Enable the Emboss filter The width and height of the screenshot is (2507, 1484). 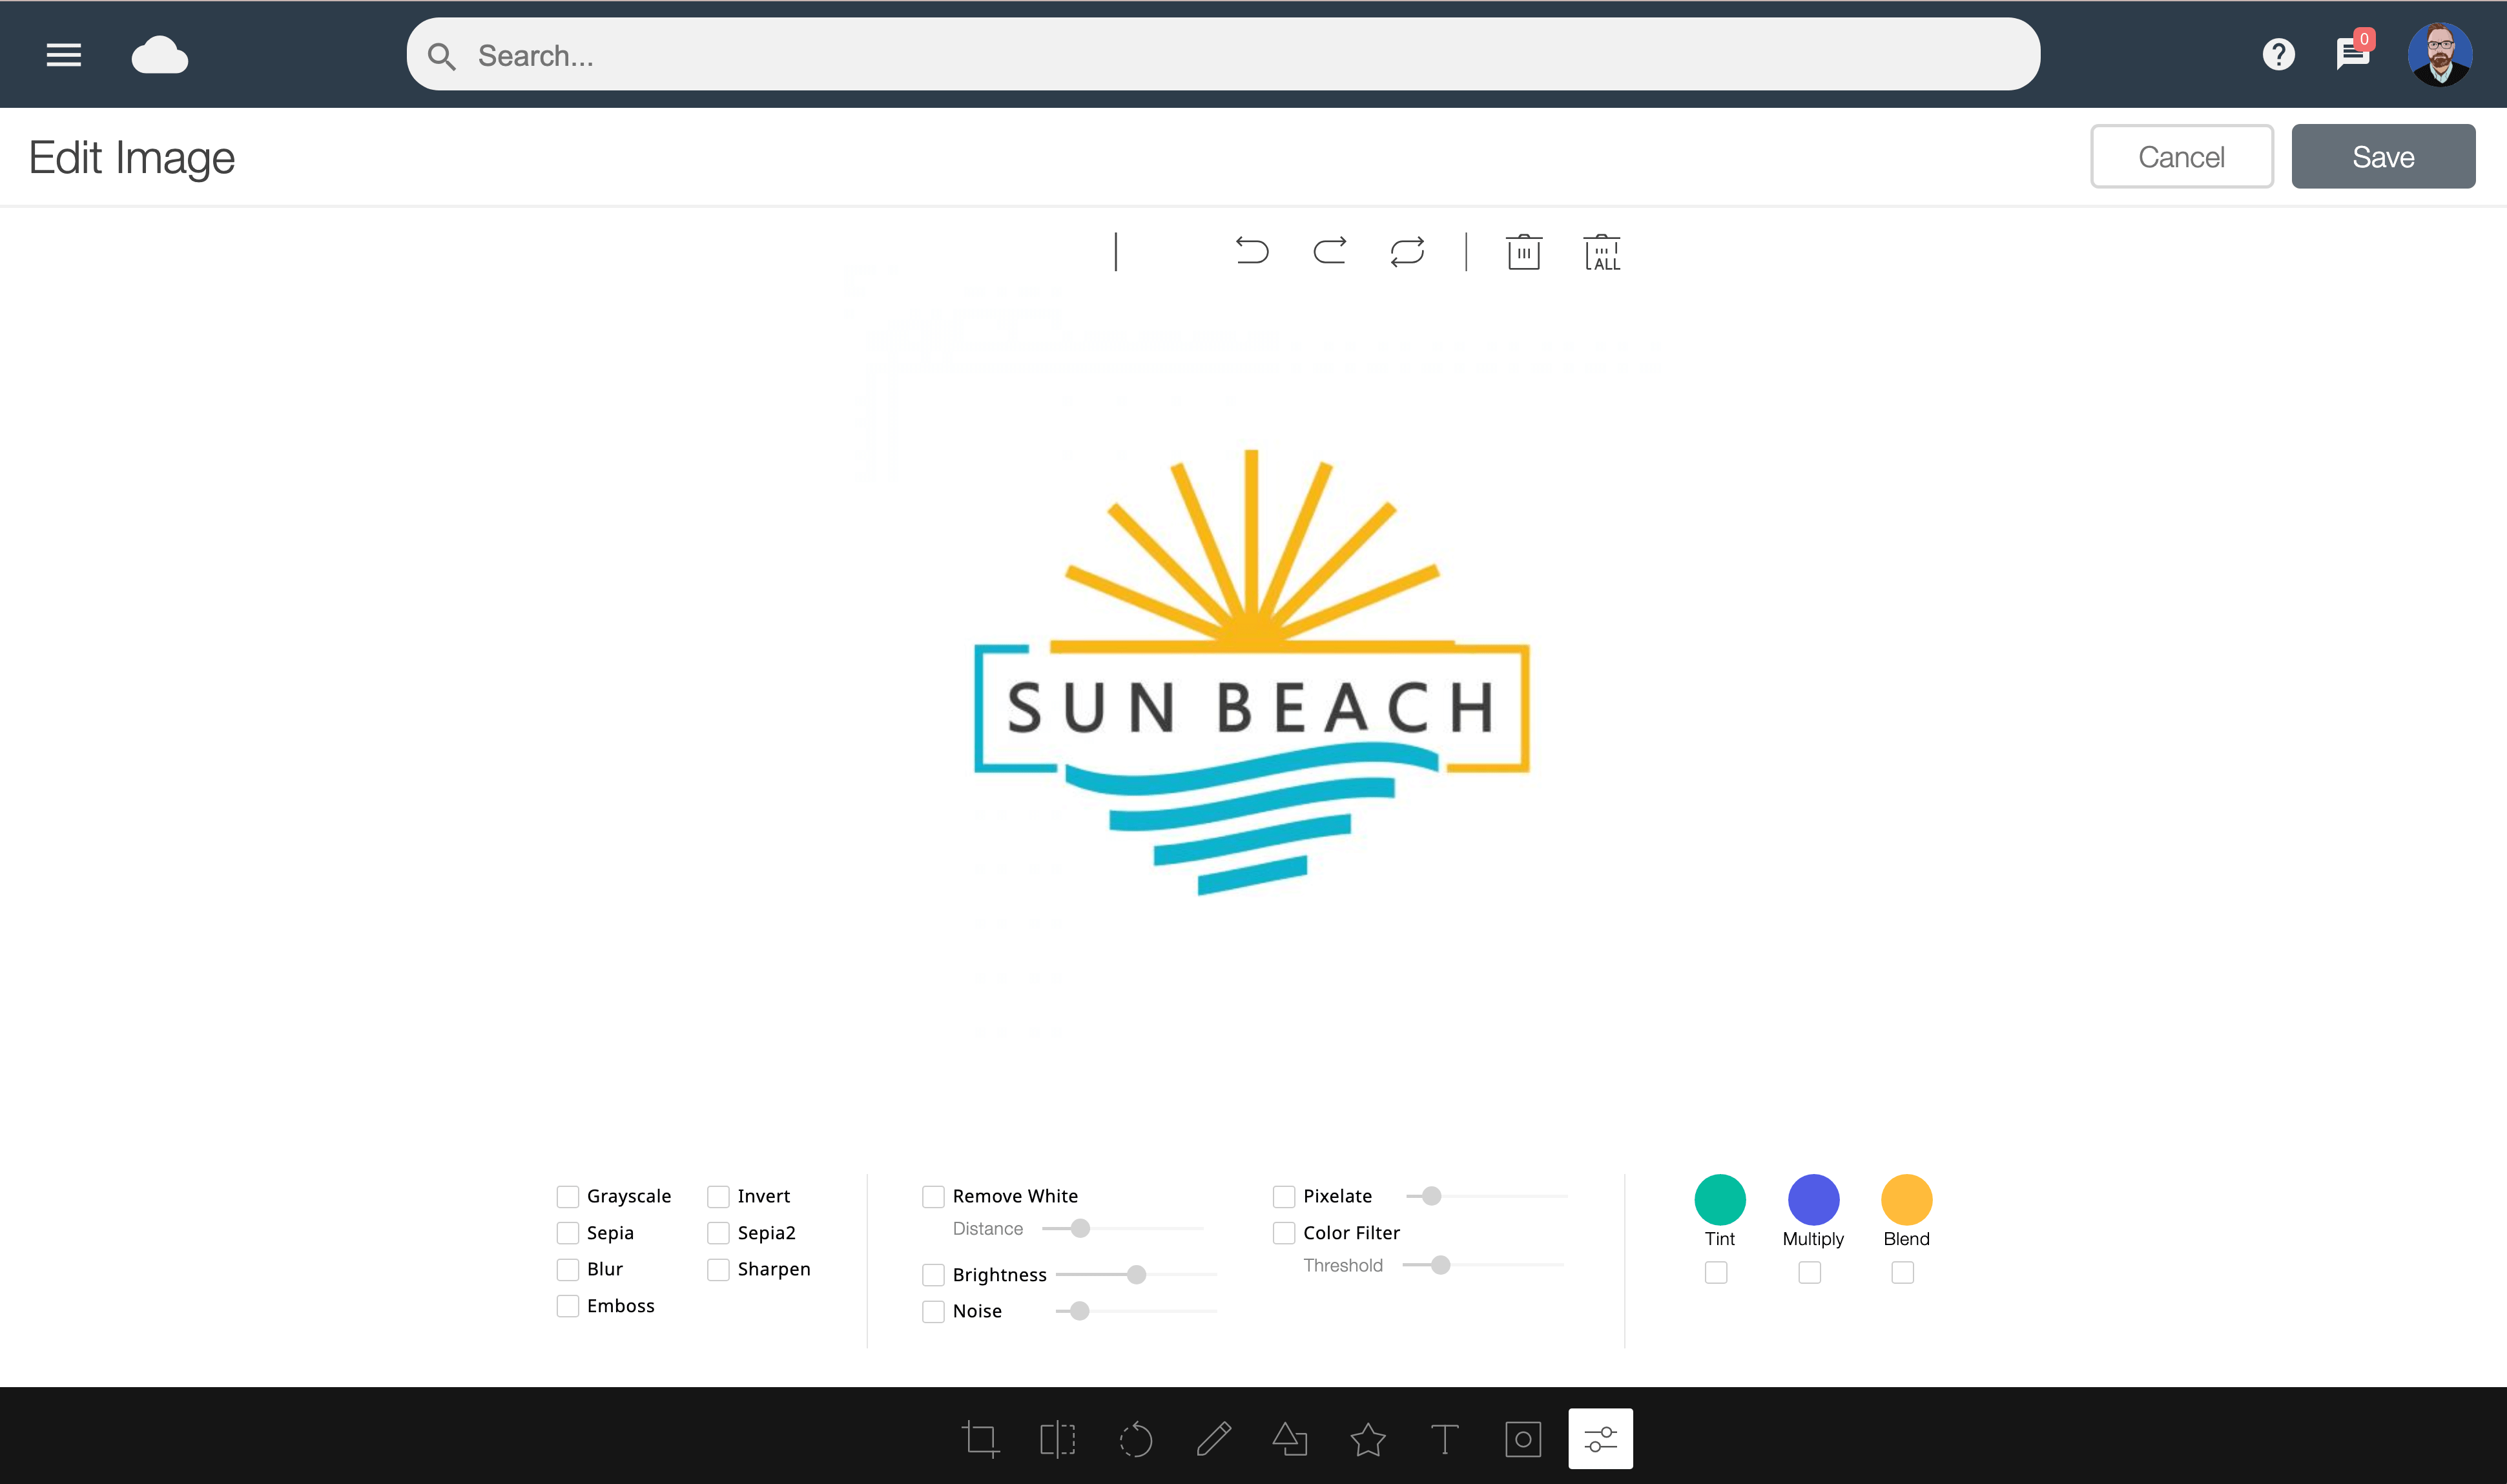coord(568,1305)
